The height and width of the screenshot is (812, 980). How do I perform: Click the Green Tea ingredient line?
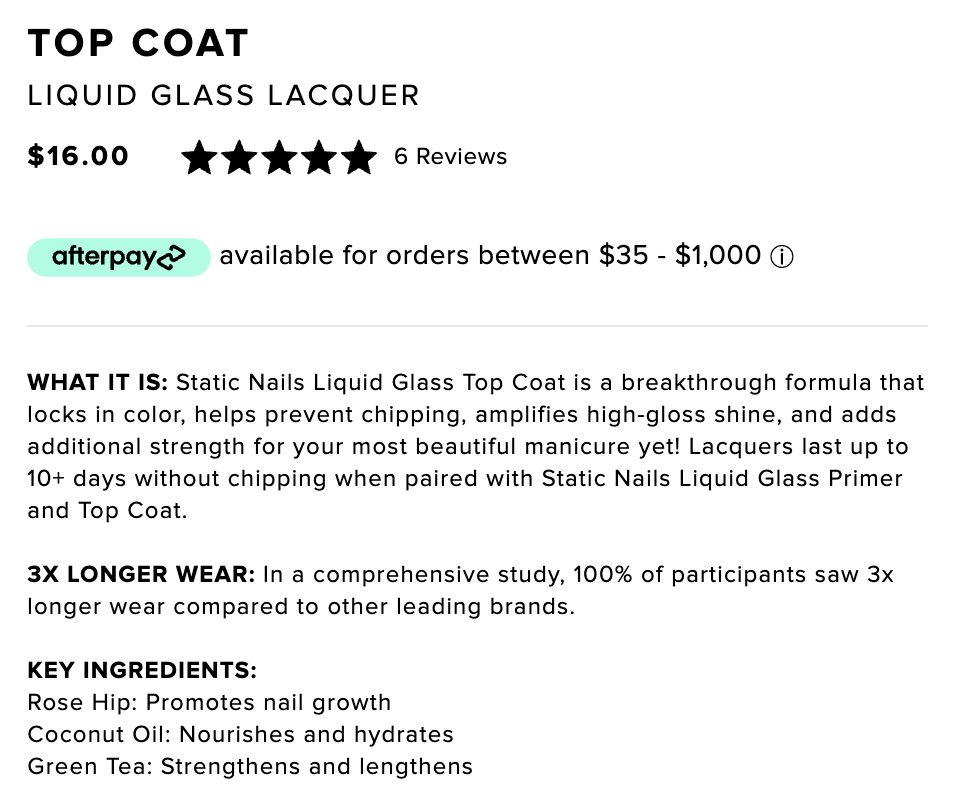tap(250, 766)
